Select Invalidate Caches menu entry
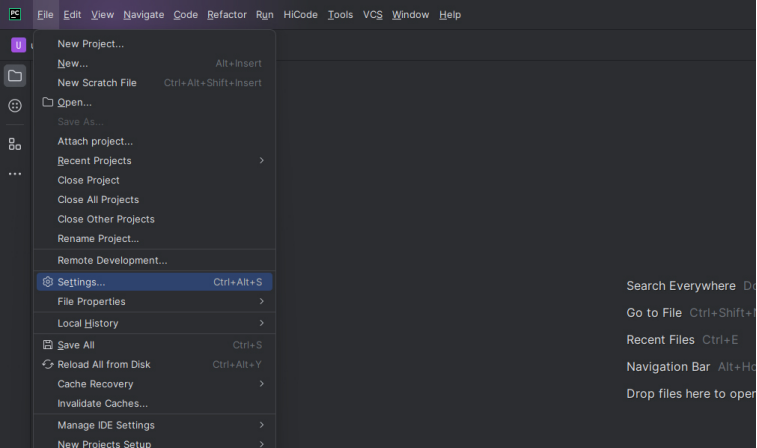 pyautogui.click(x=102, y=404)
